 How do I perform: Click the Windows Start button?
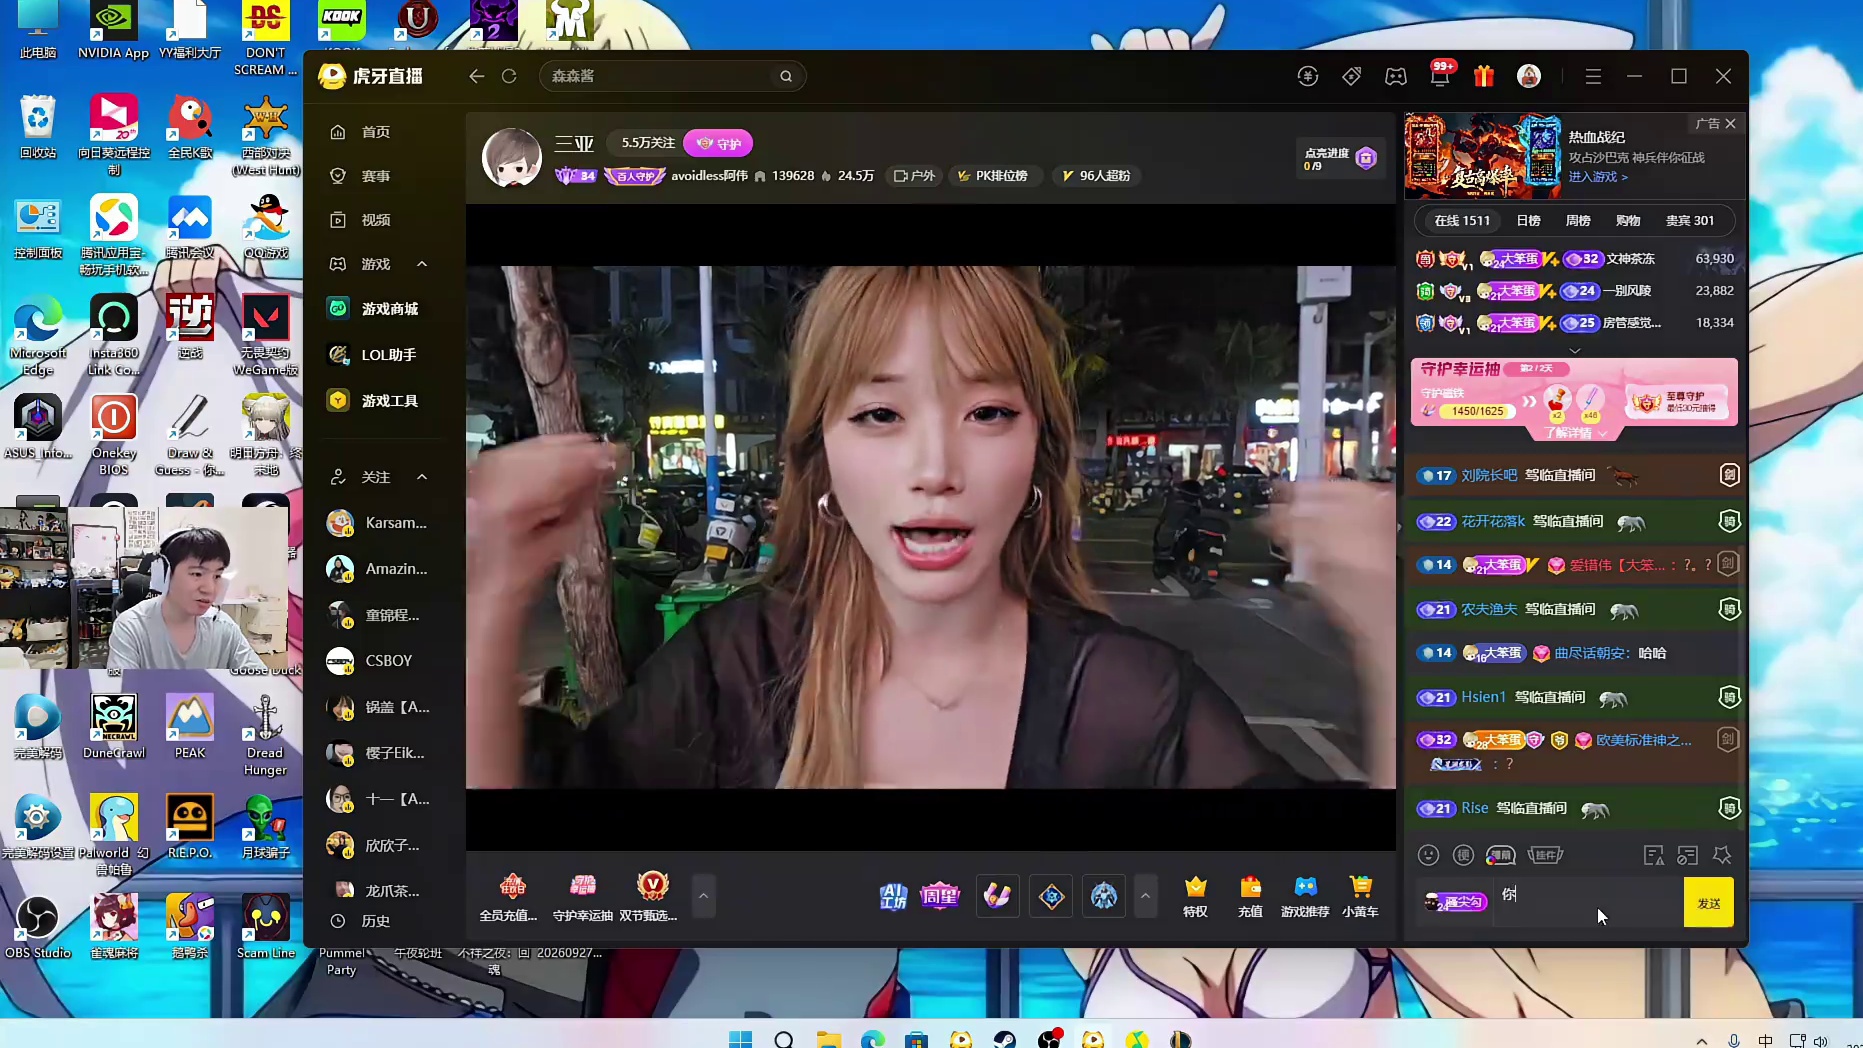[740, 1040]
